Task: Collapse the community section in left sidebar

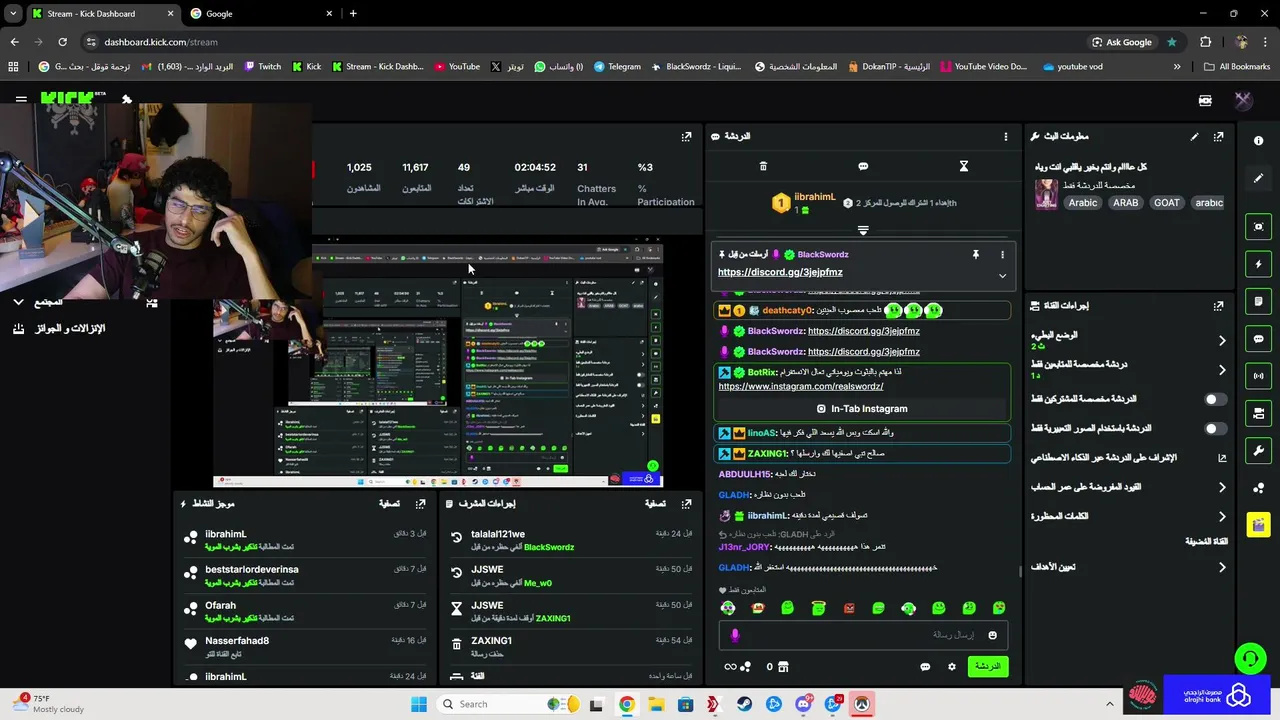Action: point(18,302)
